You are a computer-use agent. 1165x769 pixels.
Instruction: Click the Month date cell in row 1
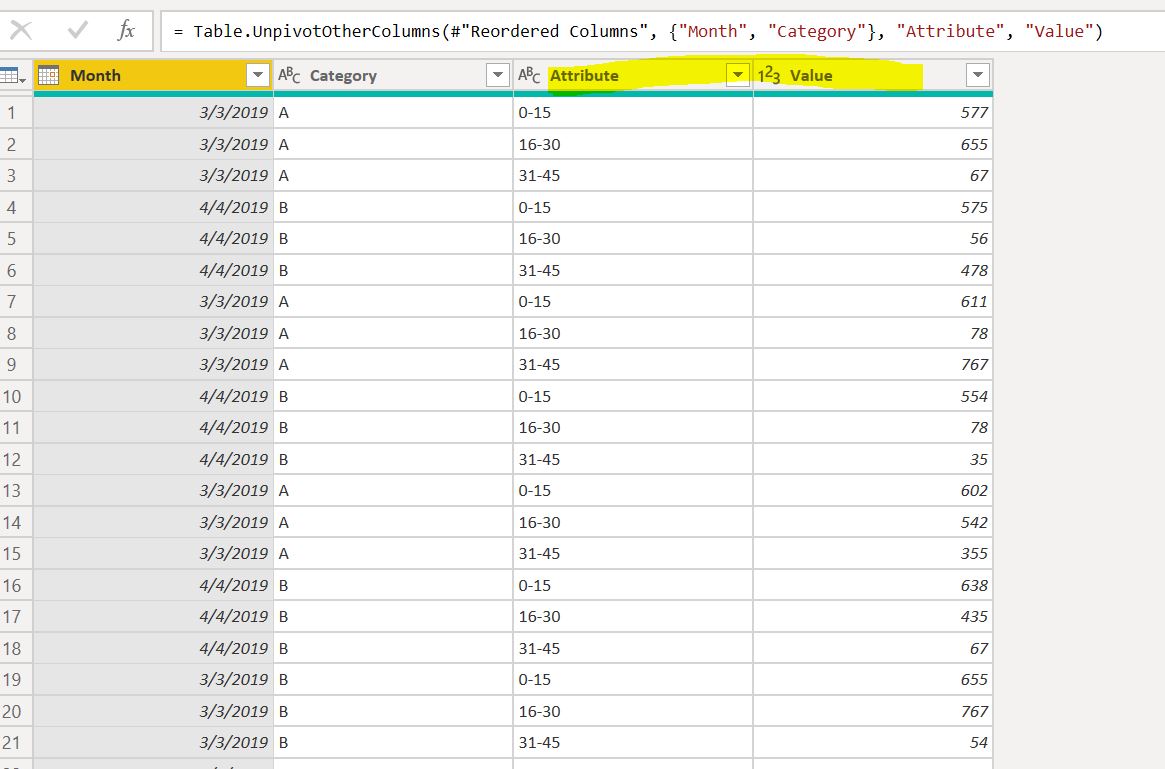[153, 113]
